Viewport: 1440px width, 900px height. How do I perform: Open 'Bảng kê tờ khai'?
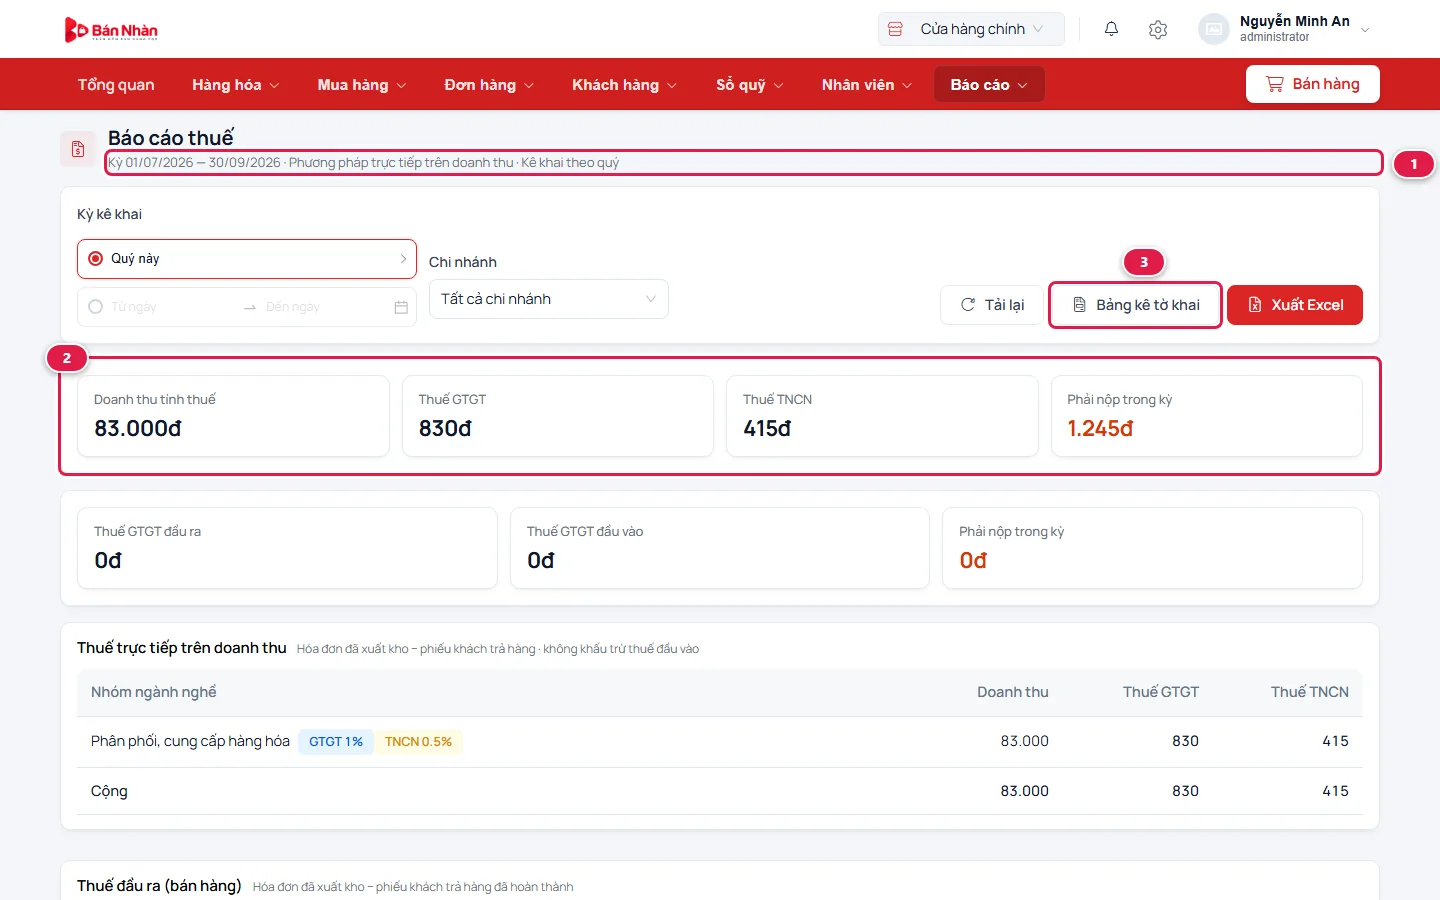click(1136, 305)
